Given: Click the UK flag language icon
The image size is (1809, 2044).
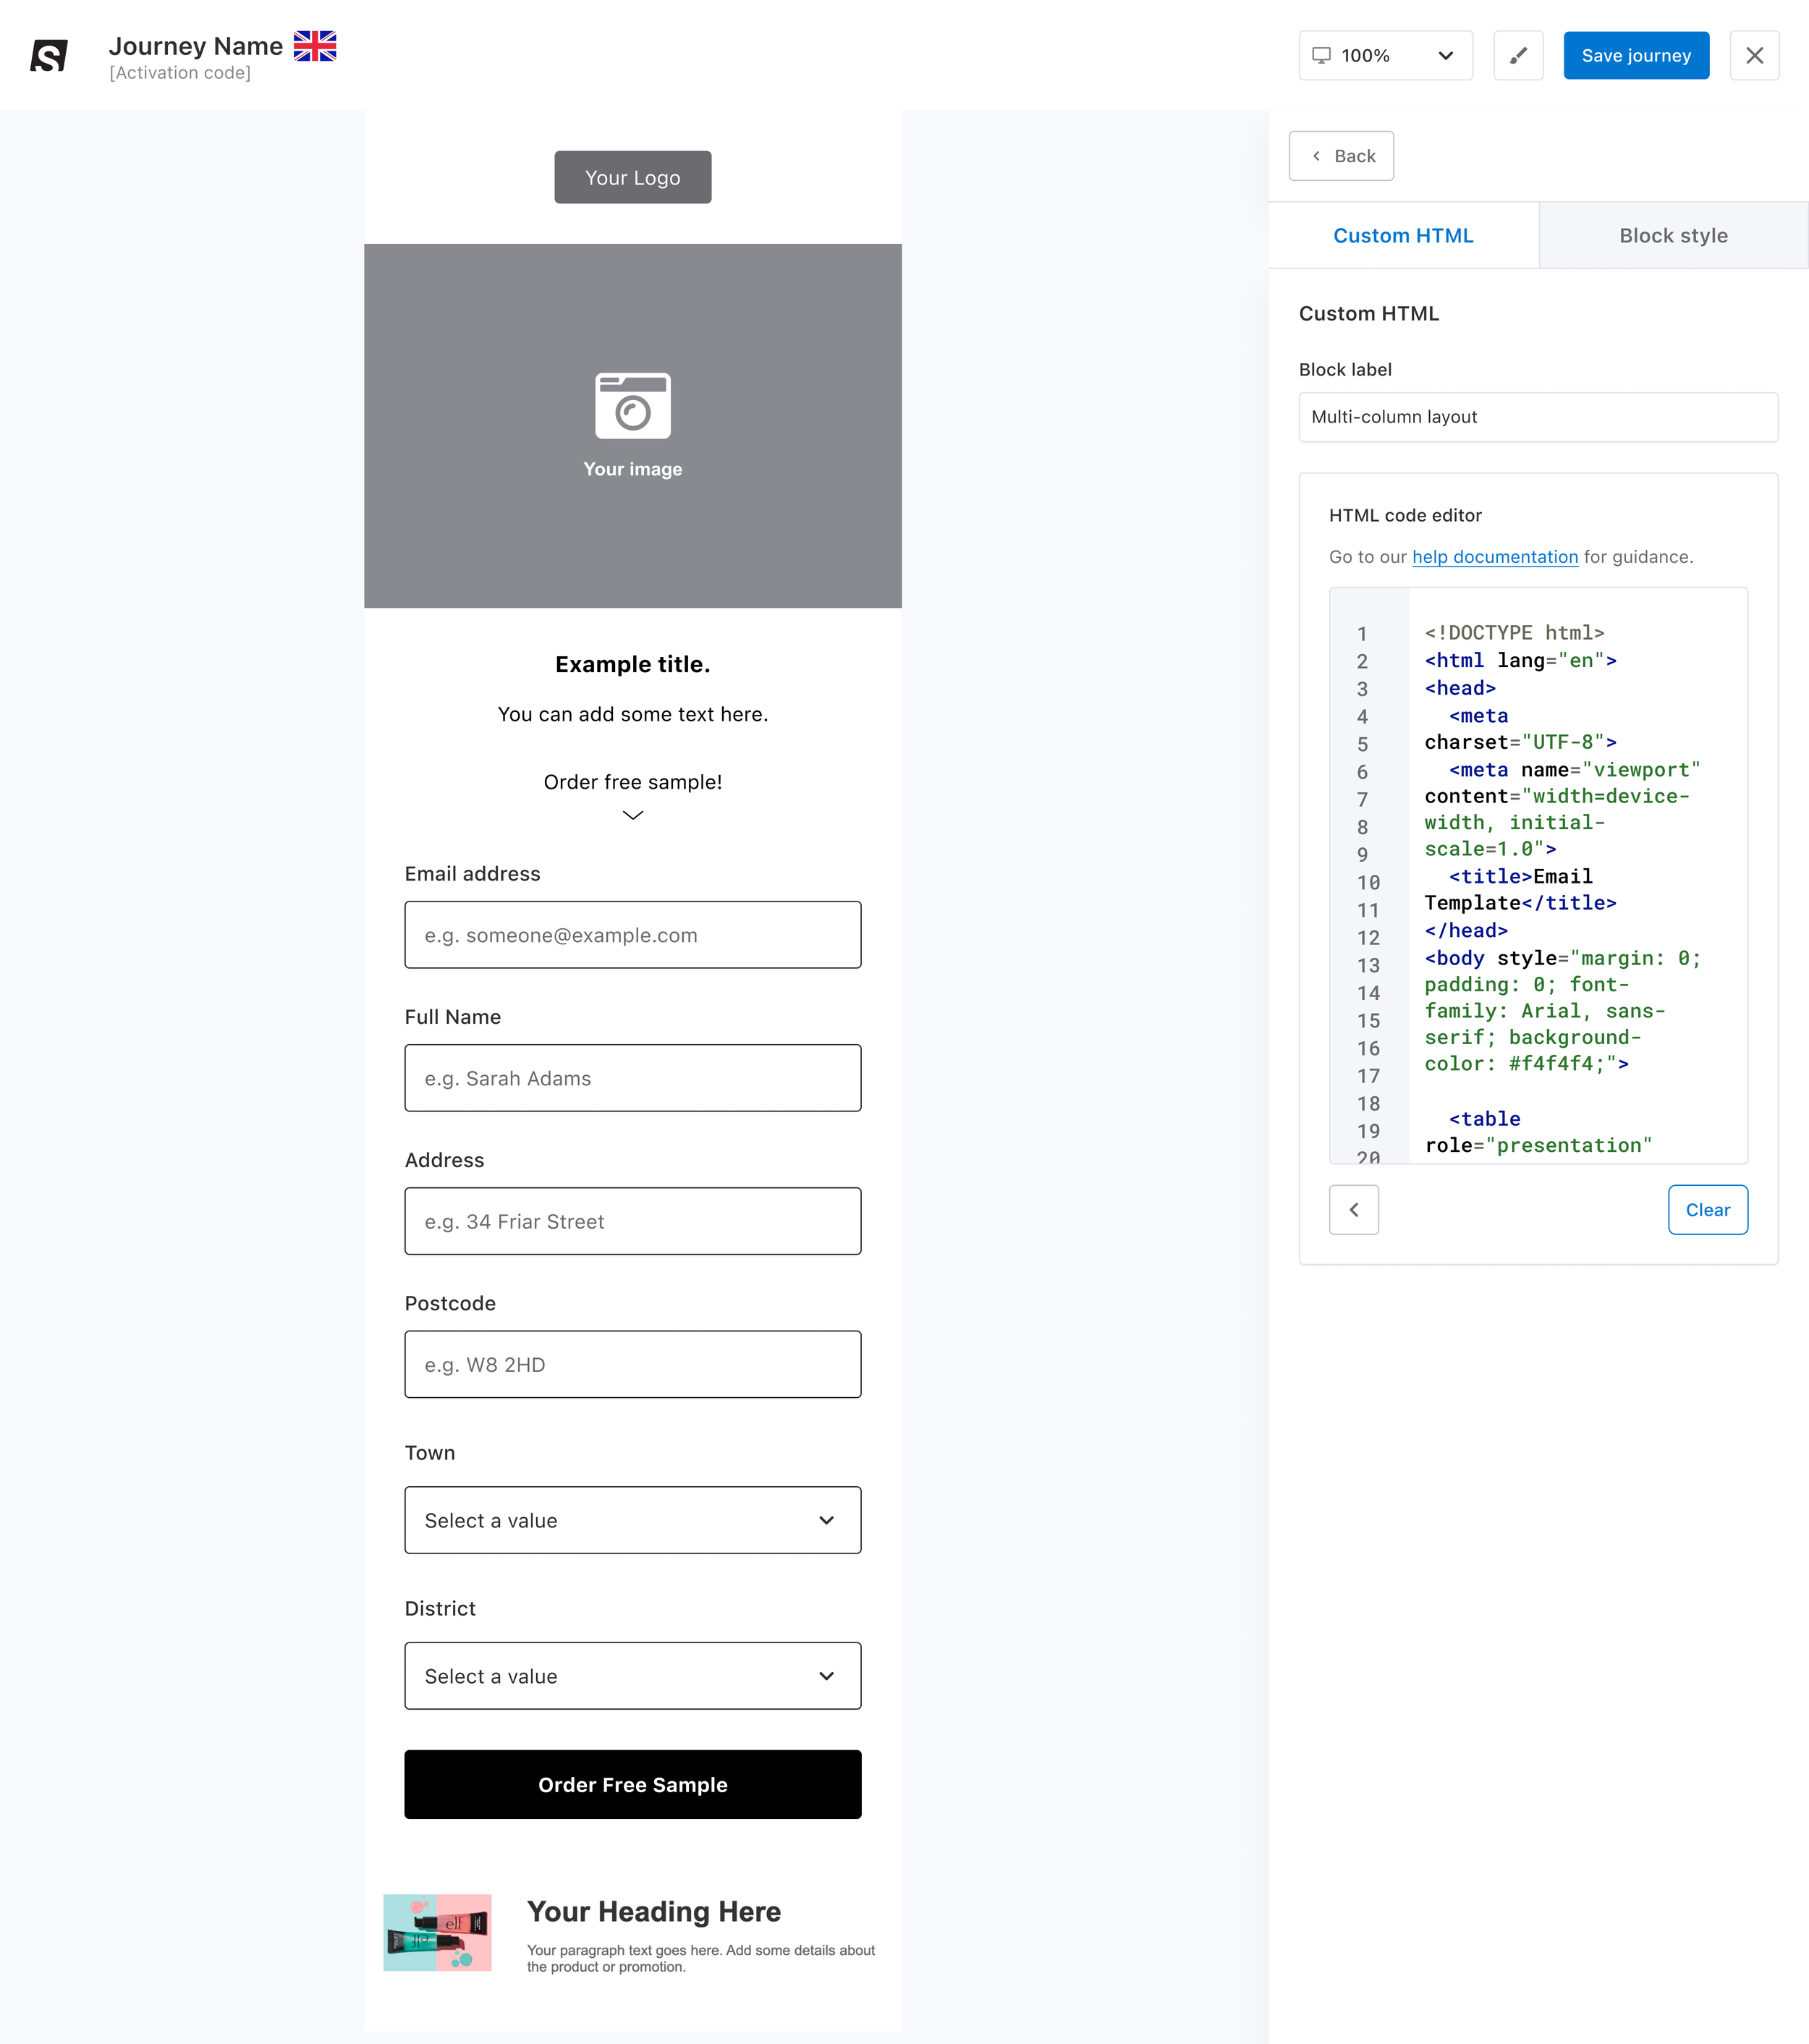Looking at the screenshot, I should pos(315,46).
